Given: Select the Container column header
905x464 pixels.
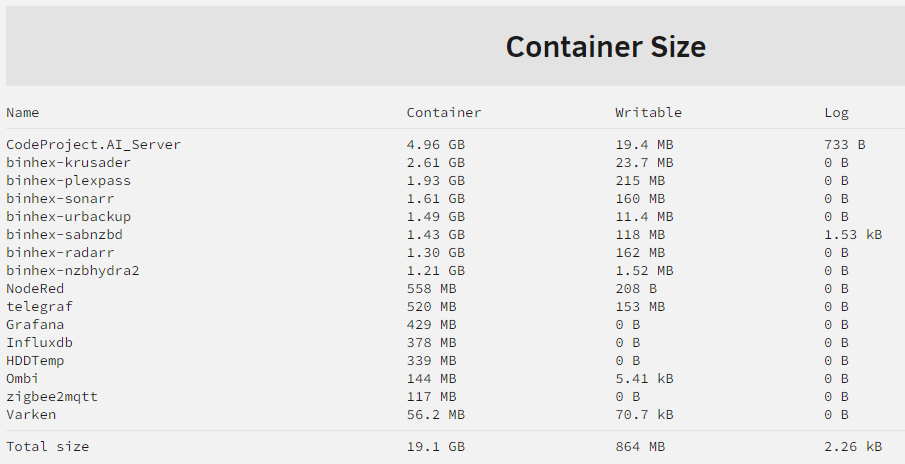Looking at the screenshot, I should (x=443, y=113).
